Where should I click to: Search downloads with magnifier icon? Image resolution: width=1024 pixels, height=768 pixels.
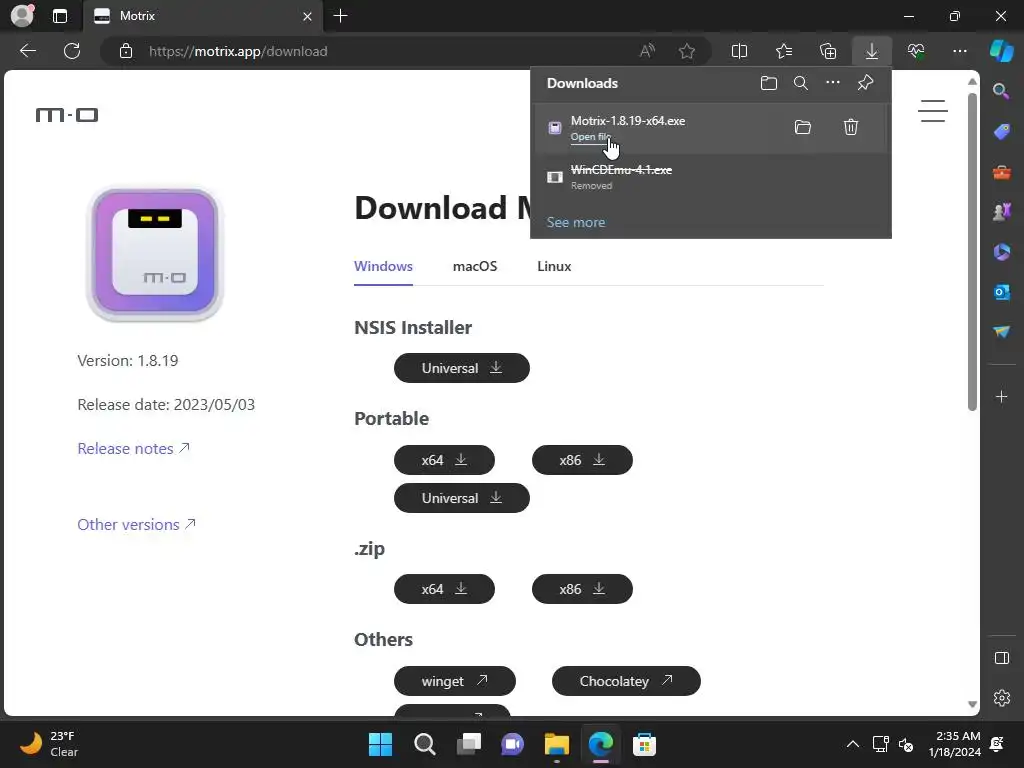[x=801, y=83]
